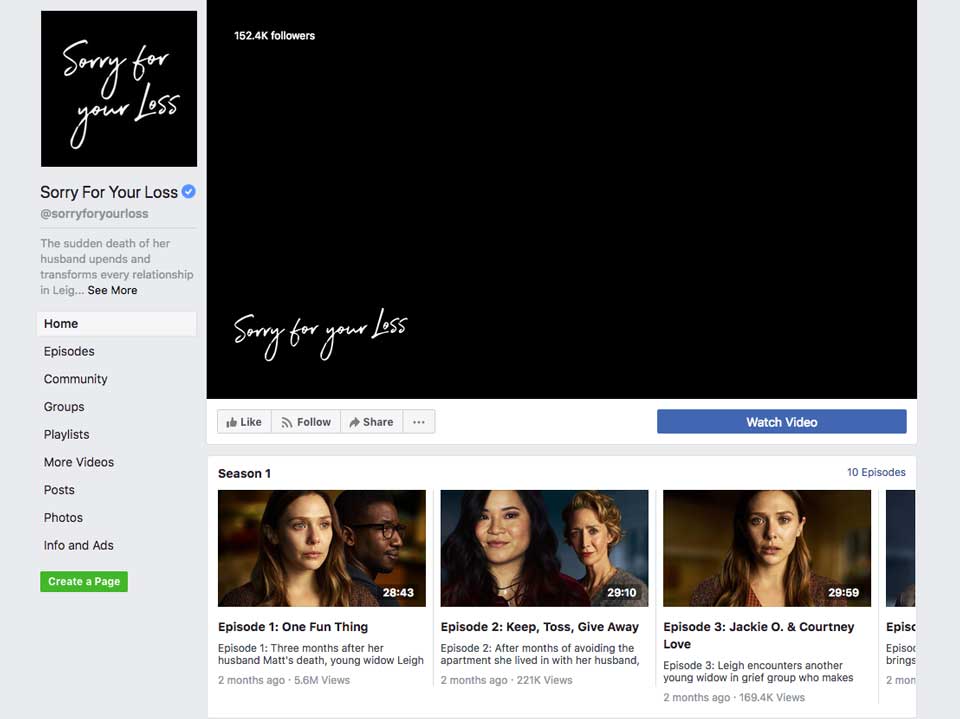Share the page with Share button
The image size is (960, 719).
click(x=371, y=422)
